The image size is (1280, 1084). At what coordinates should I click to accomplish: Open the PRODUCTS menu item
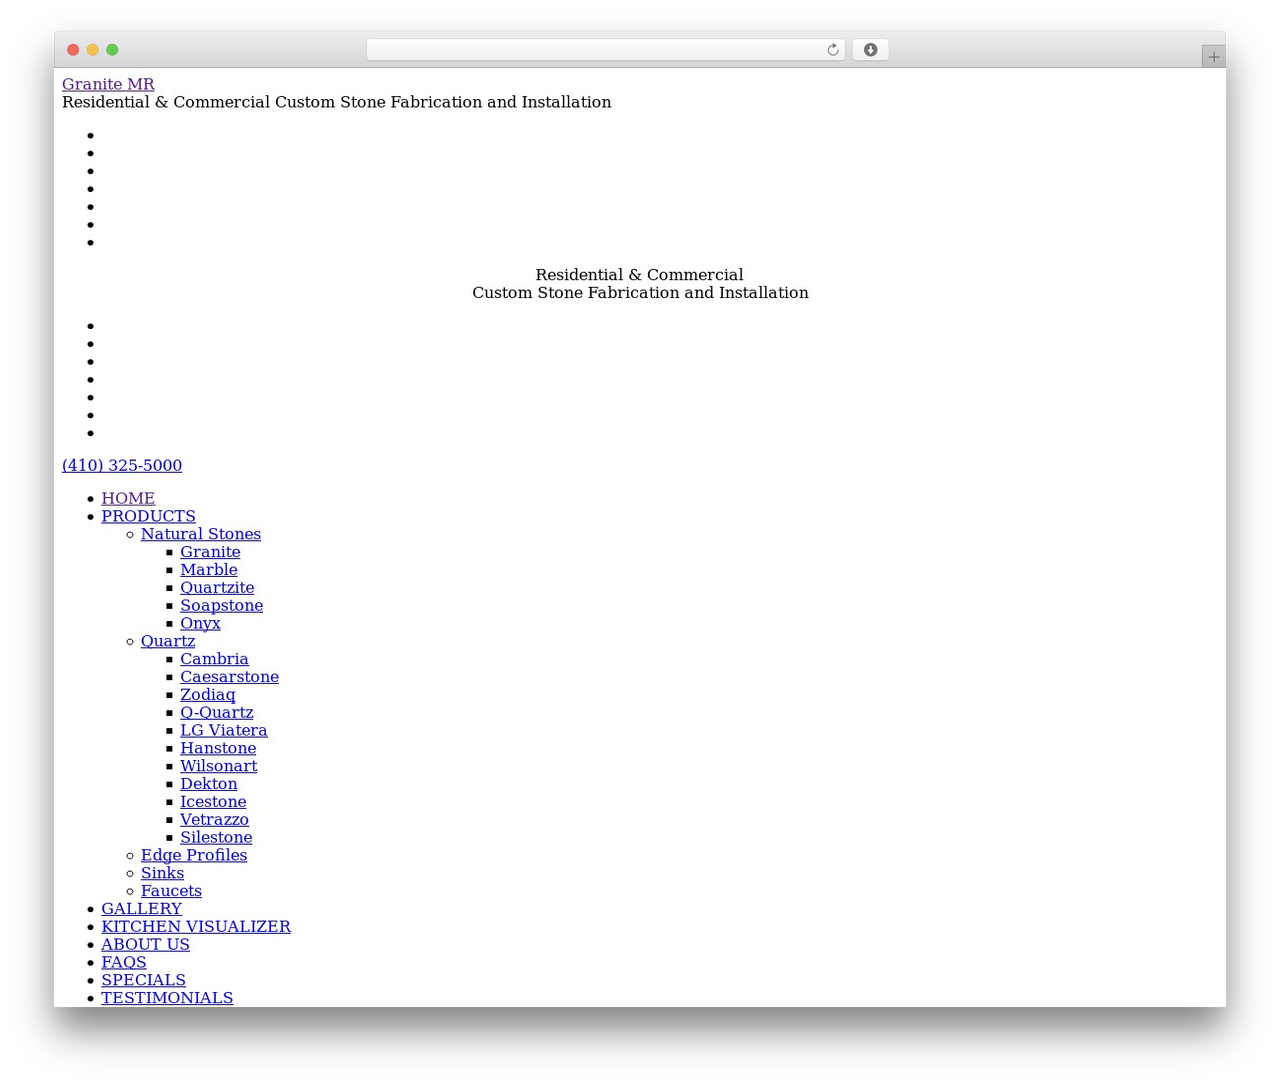[x=148, y=516]
